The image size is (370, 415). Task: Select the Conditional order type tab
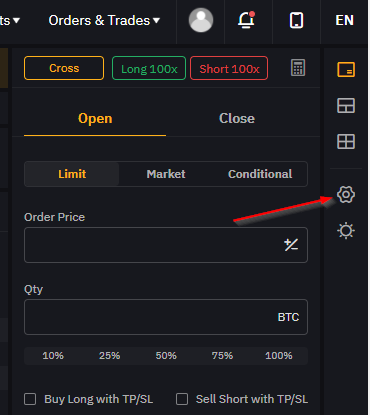(260, 174)
